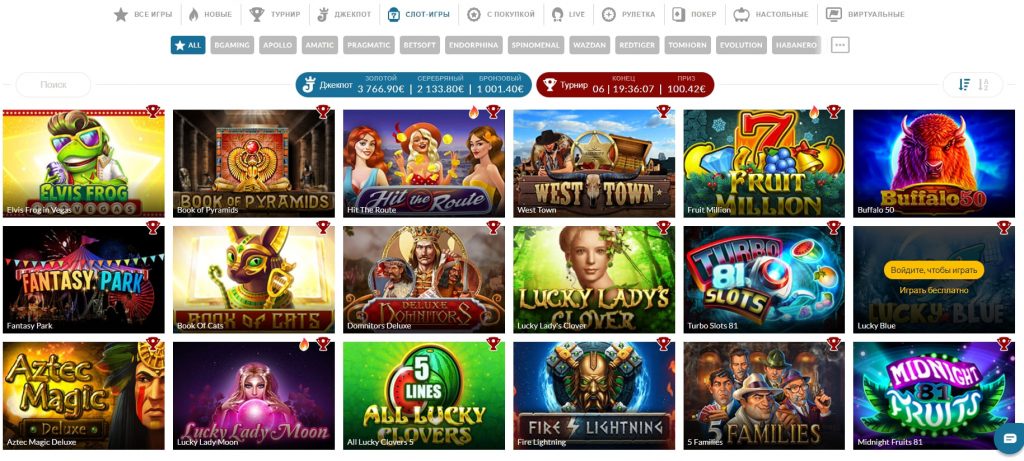Screen dimensions: 1024x461
Task: Click the Играть бесплатно link
Action: pyautogui.click(x=933, y=290)
